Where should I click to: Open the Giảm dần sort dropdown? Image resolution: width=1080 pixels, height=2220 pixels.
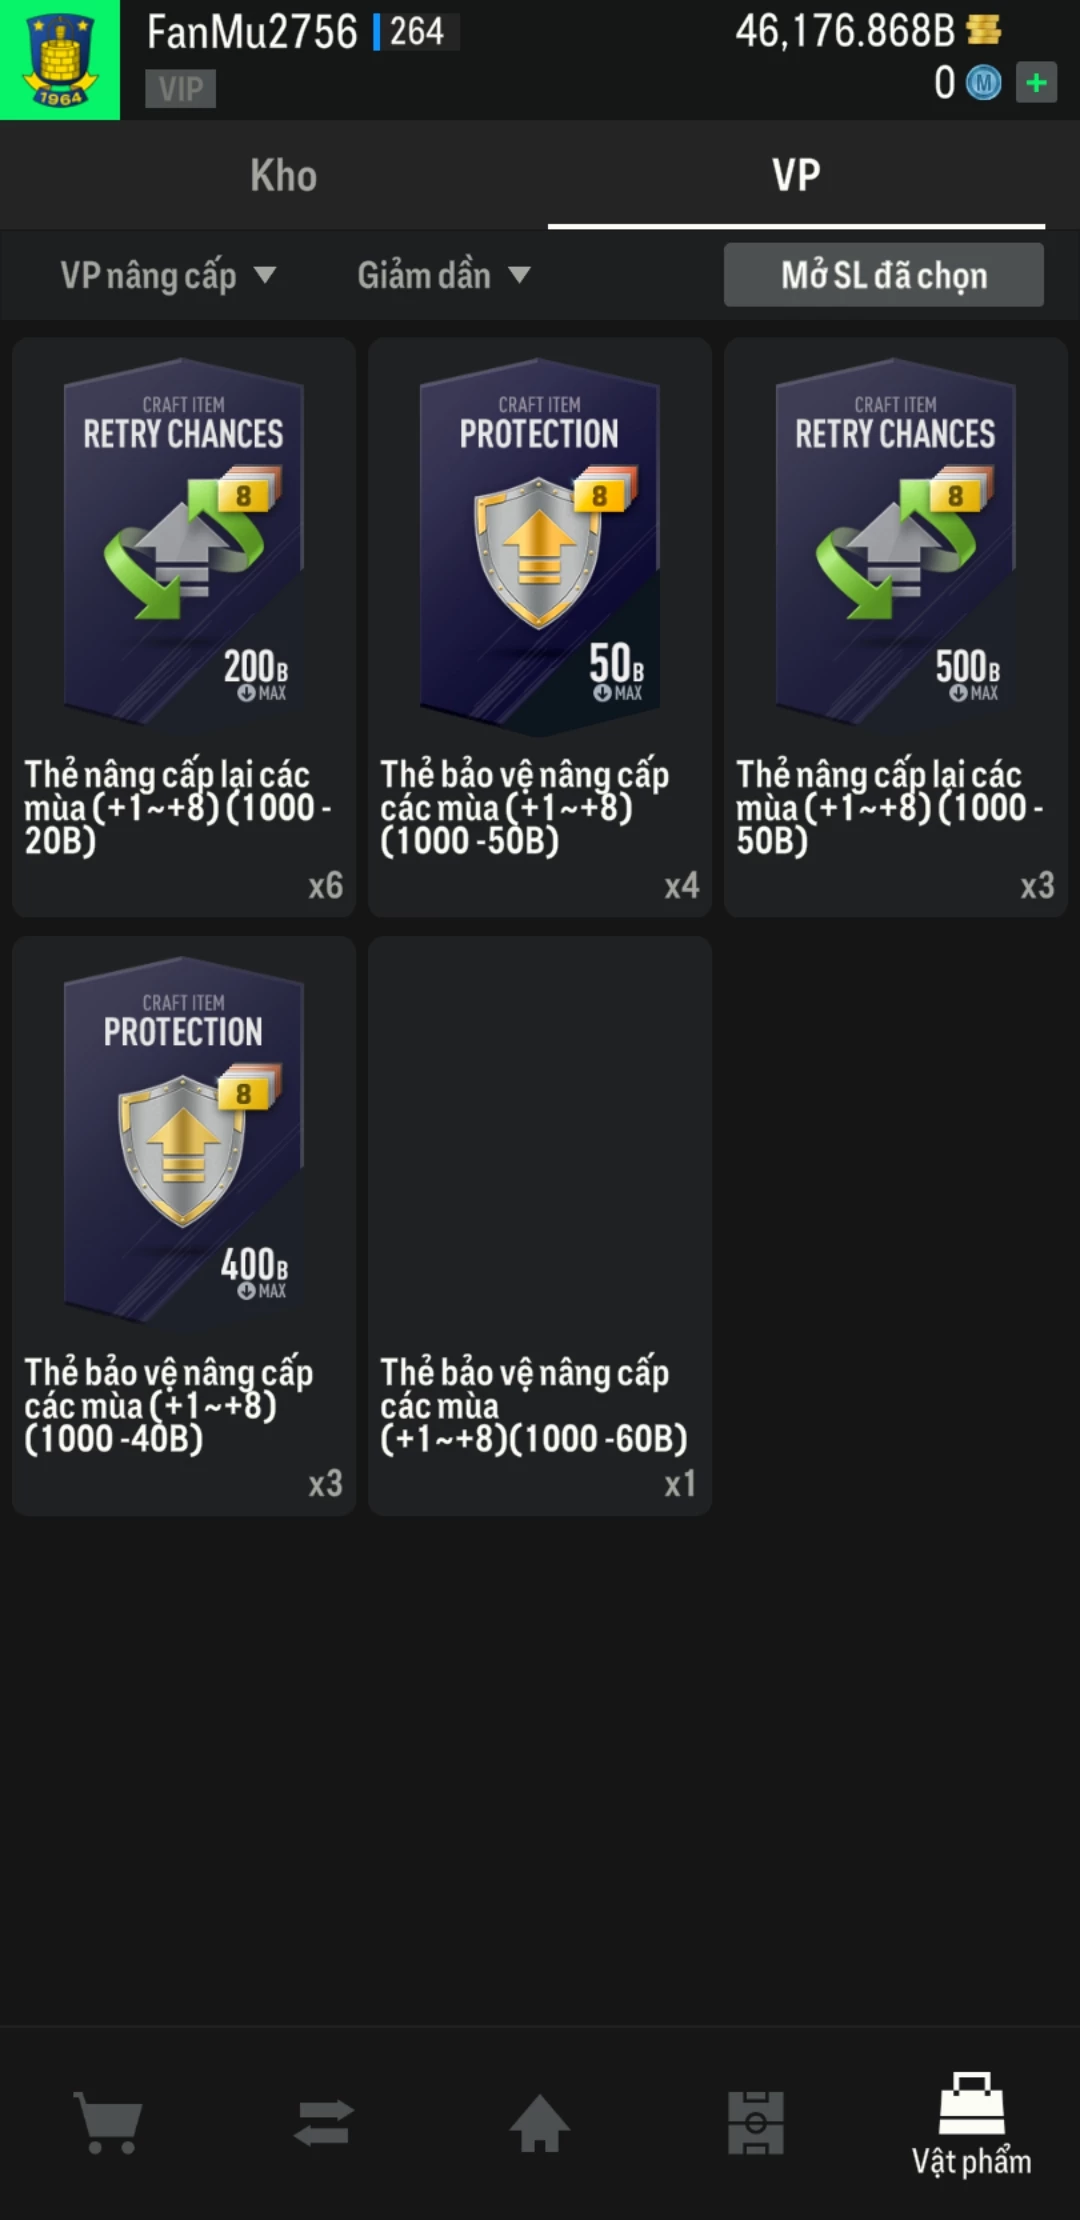[444, 275]
